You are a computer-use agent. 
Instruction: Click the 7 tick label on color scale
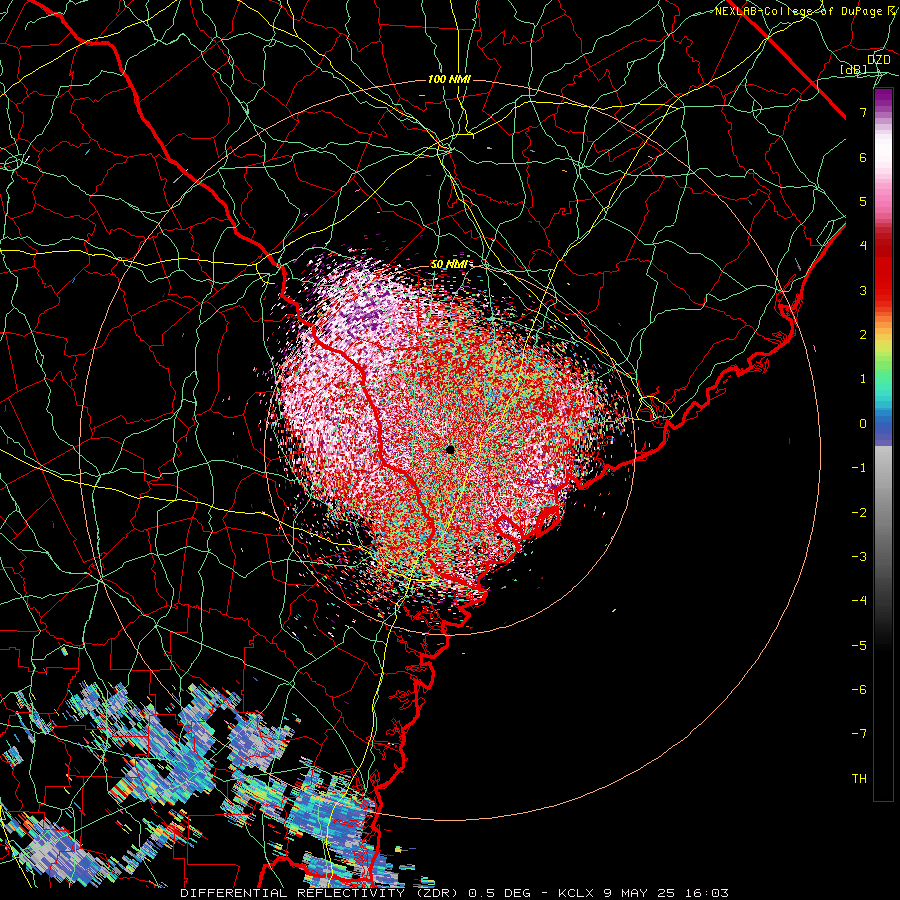[x=863, y=112]
